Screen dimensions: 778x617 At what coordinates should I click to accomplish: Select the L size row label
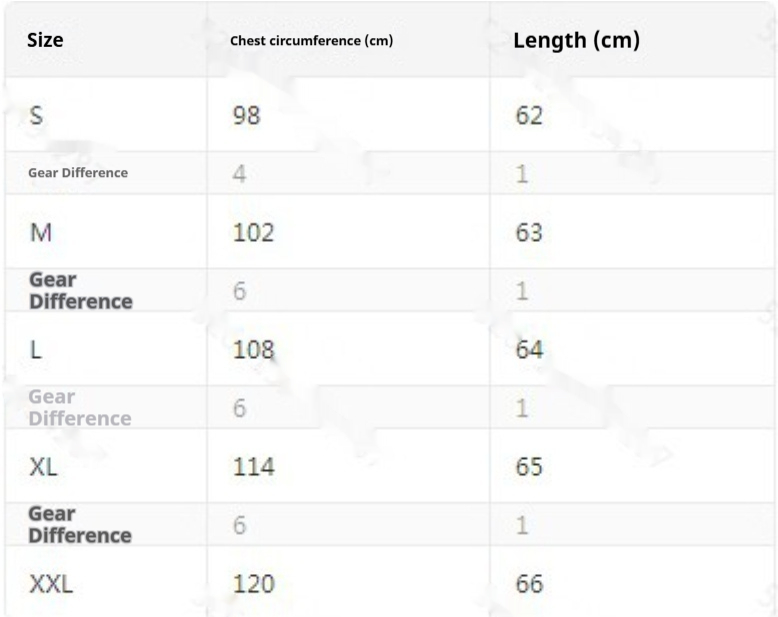36,350
